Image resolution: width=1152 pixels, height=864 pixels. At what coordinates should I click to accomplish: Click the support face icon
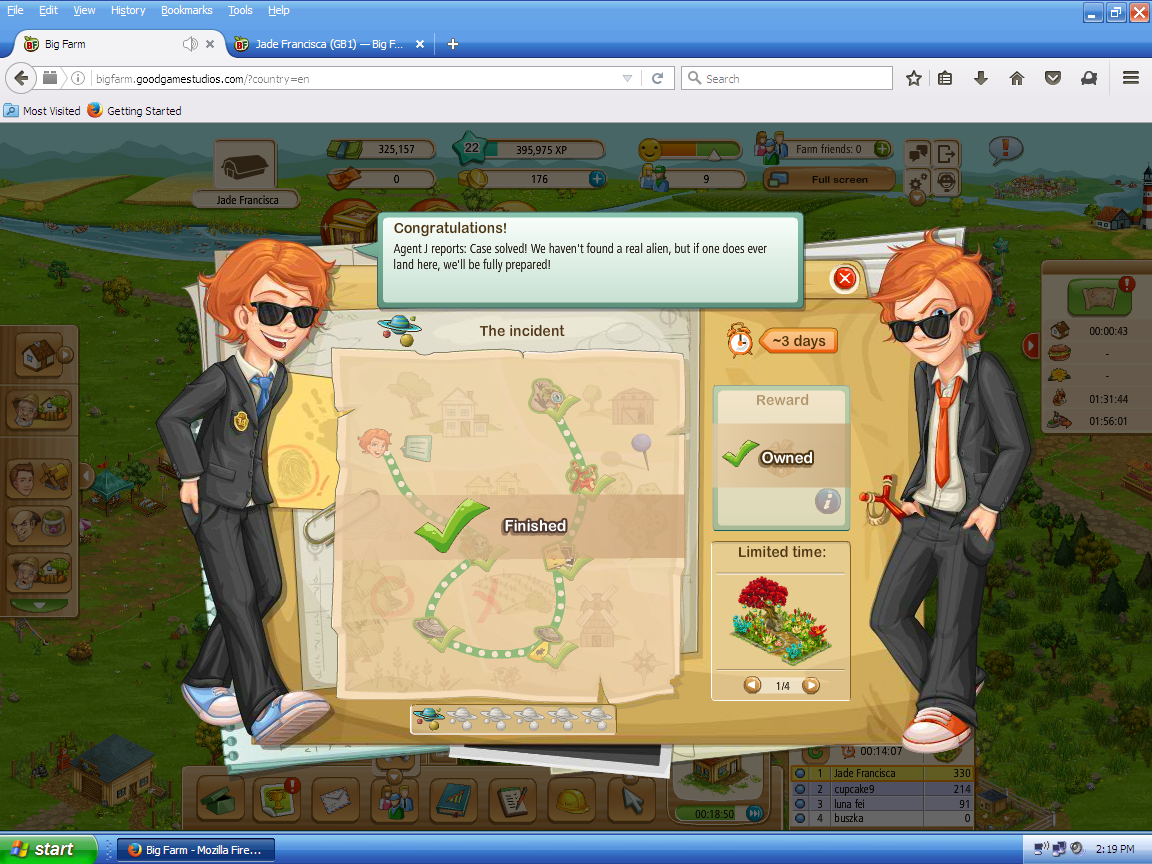(947, 181)
